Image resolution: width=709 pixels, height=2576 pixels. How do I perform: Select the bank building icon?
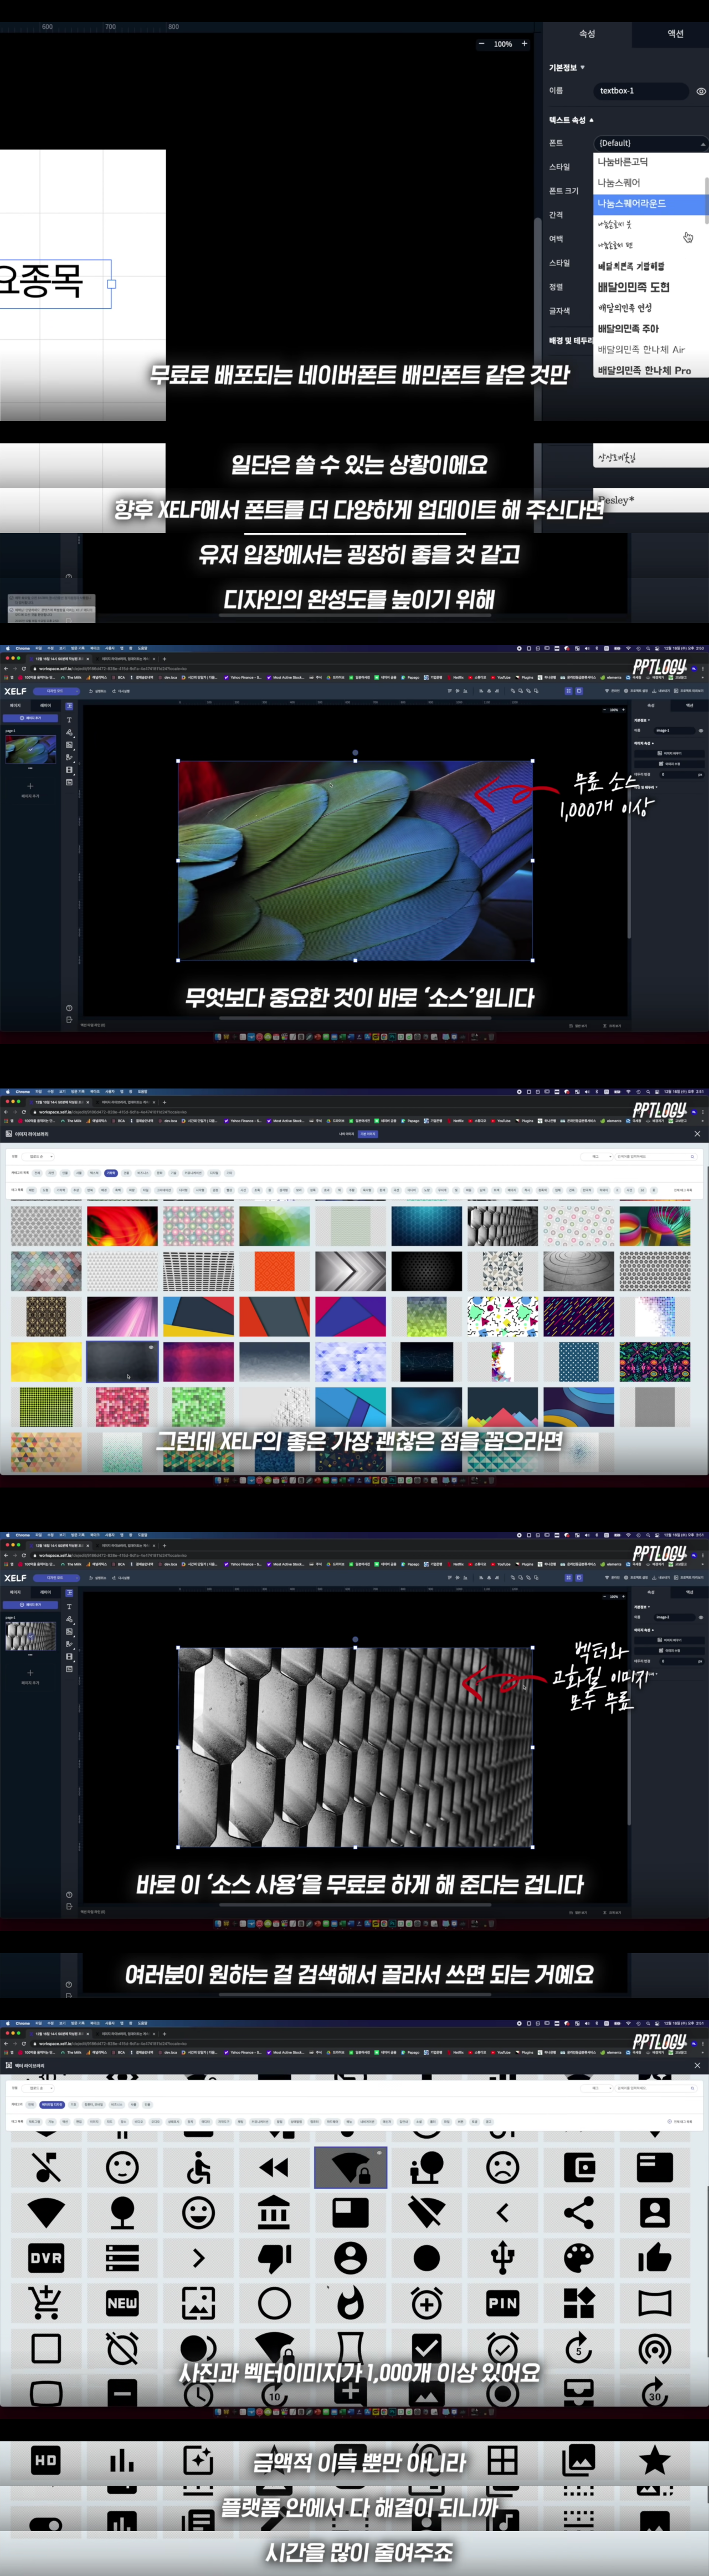point(274,2212)
